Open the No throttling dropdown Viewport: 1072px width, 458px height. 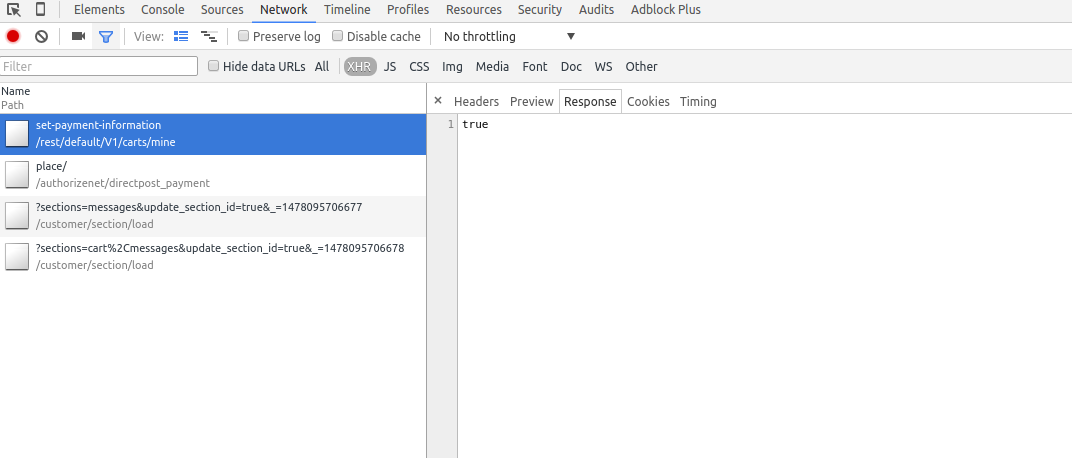point(509,36)
